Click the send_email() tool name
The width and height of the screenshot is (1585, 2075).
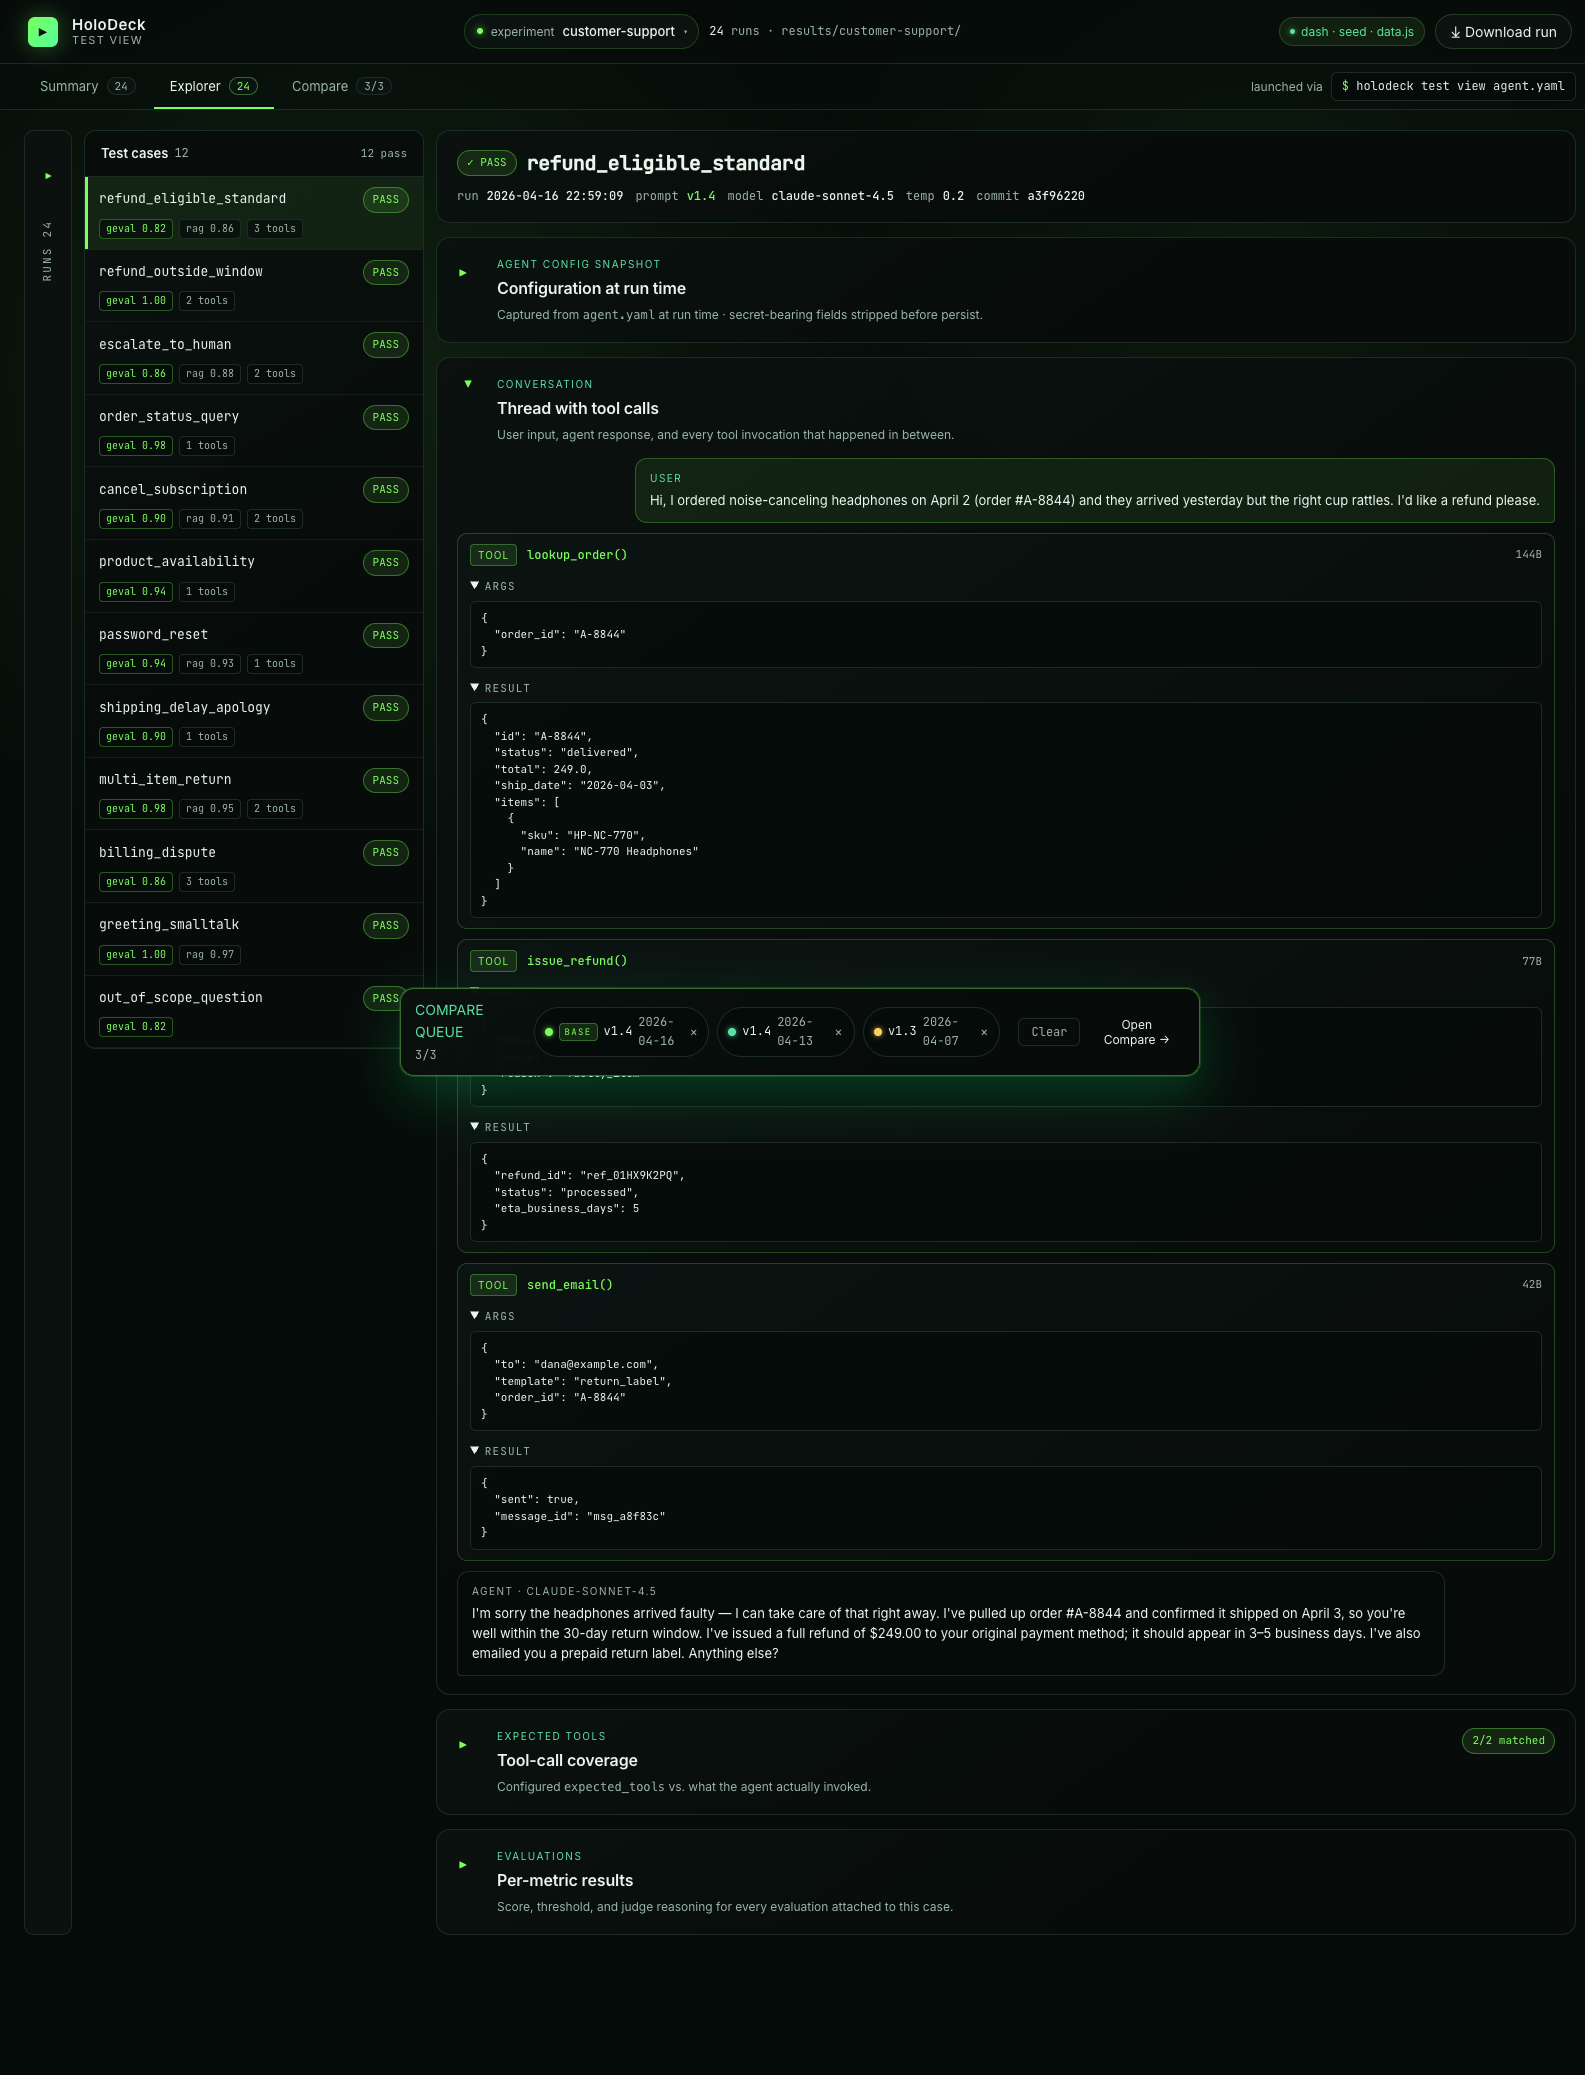570,1285
